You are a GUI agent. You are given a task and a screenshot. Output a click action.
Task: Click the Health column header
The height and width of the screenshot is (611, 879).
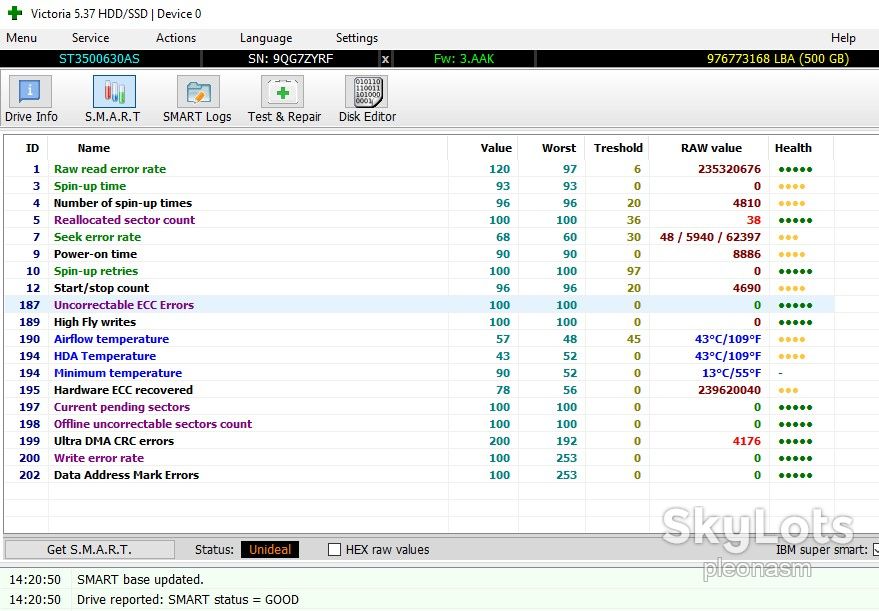pyautogui.click(x=793, y=148)
